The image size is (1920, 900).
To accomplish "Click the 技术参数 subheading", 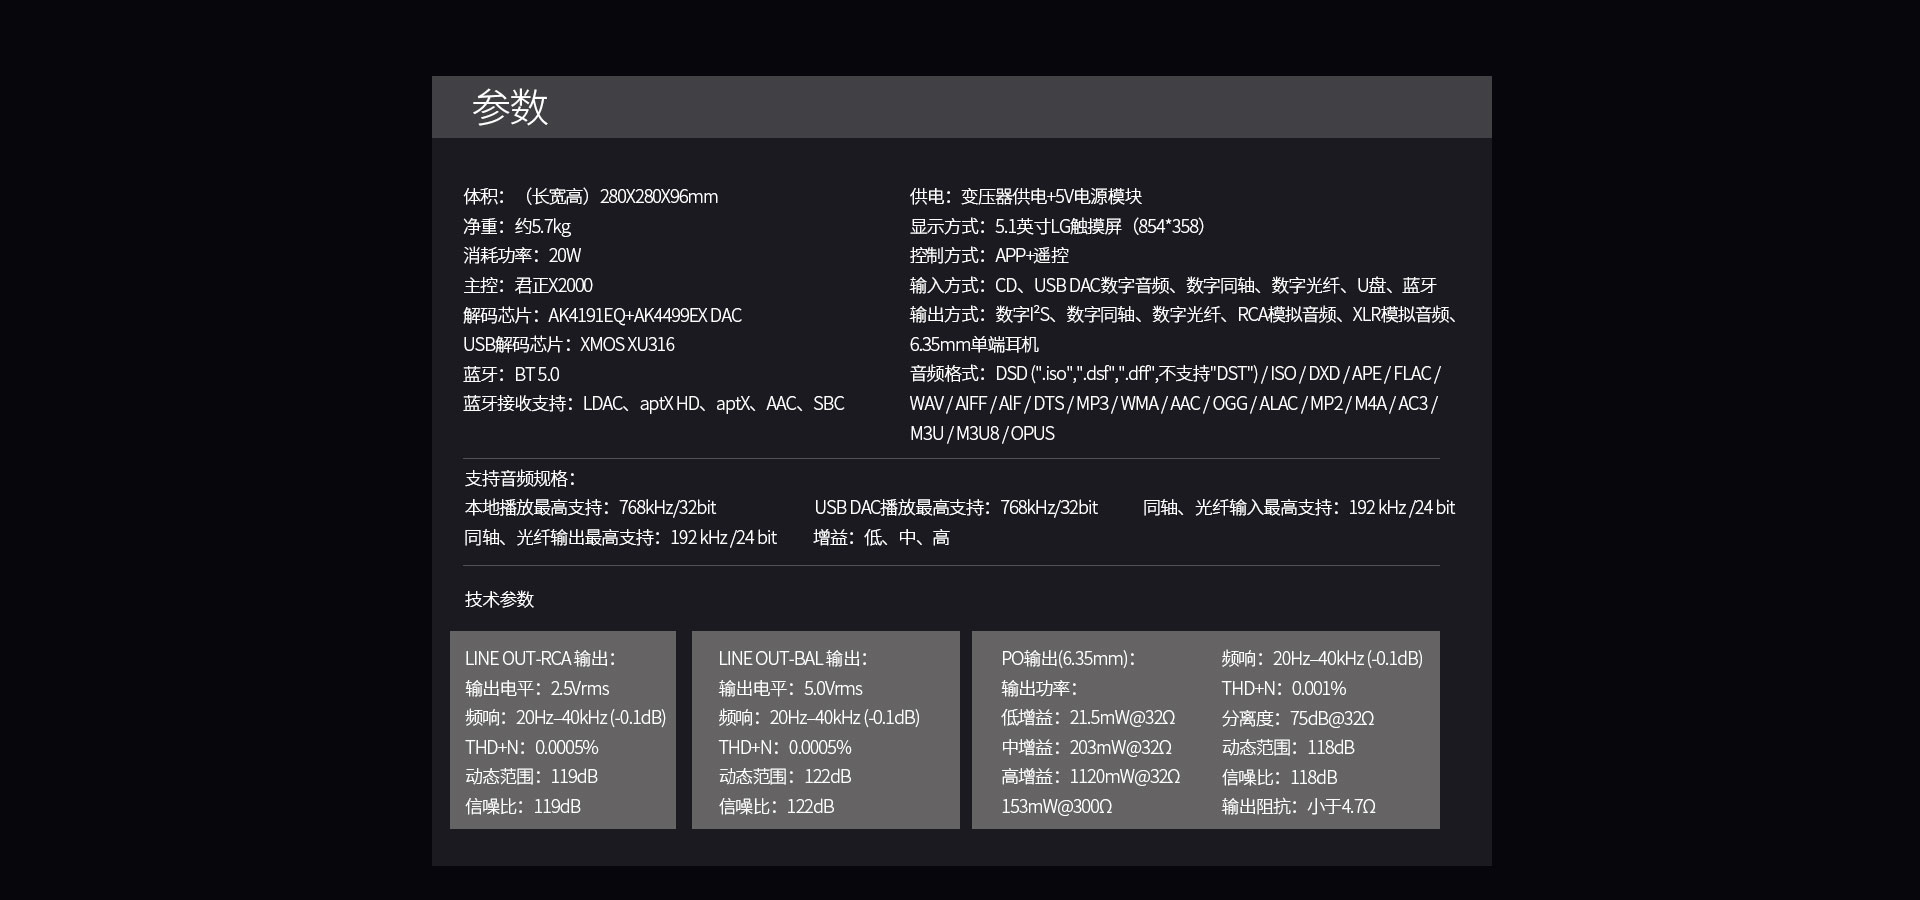I will (x=499, y=600).
